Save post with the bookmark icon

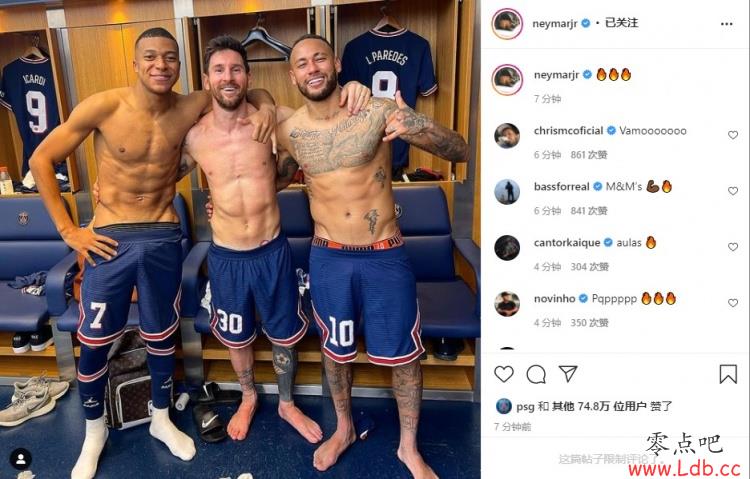(x=728, y=374)
